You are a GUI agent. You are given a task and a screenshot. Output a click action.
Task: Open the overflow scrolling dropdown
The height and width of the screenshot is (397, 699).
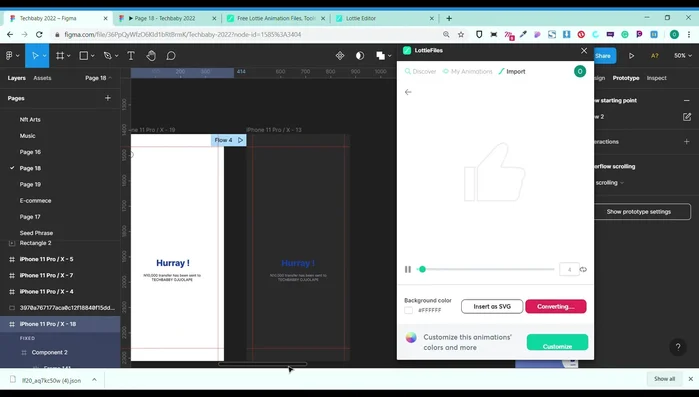tap(609, 183)
